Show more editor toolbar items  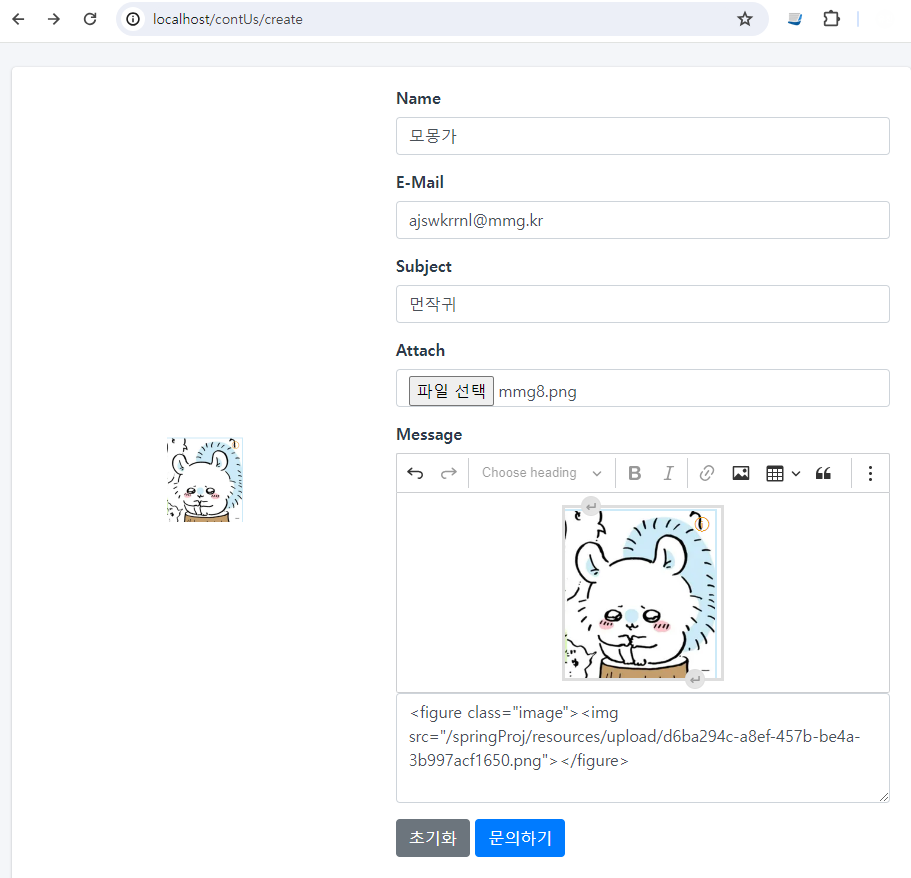tap(870, 473)
